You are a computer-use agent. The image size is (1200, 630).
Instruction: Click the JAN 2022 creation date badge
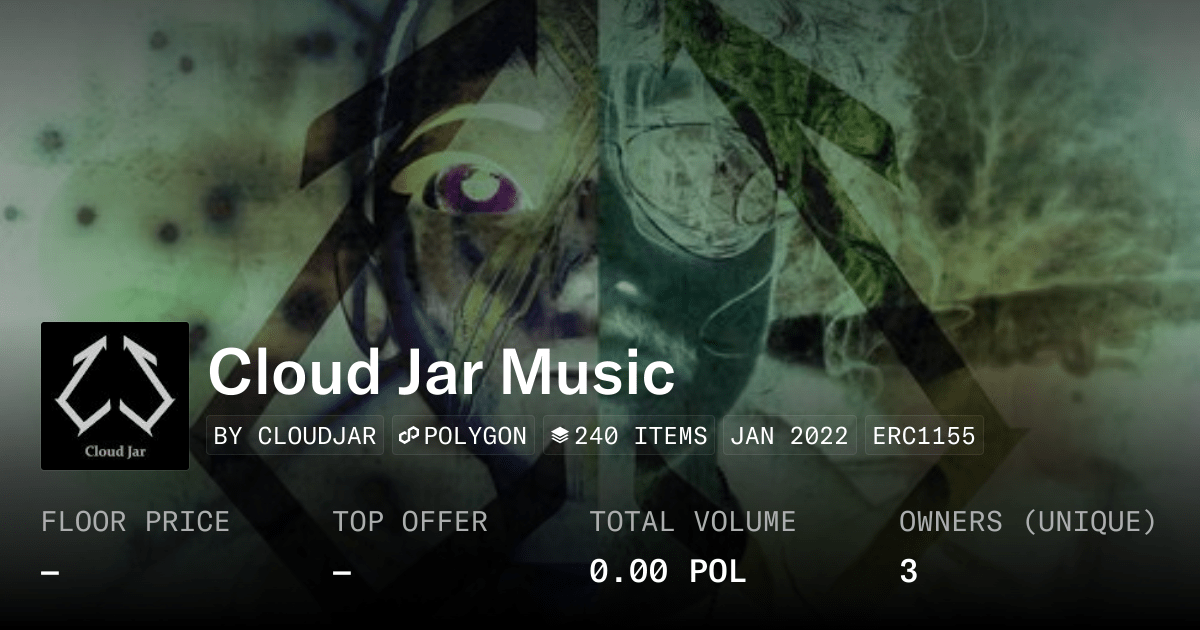click(789, 436)
